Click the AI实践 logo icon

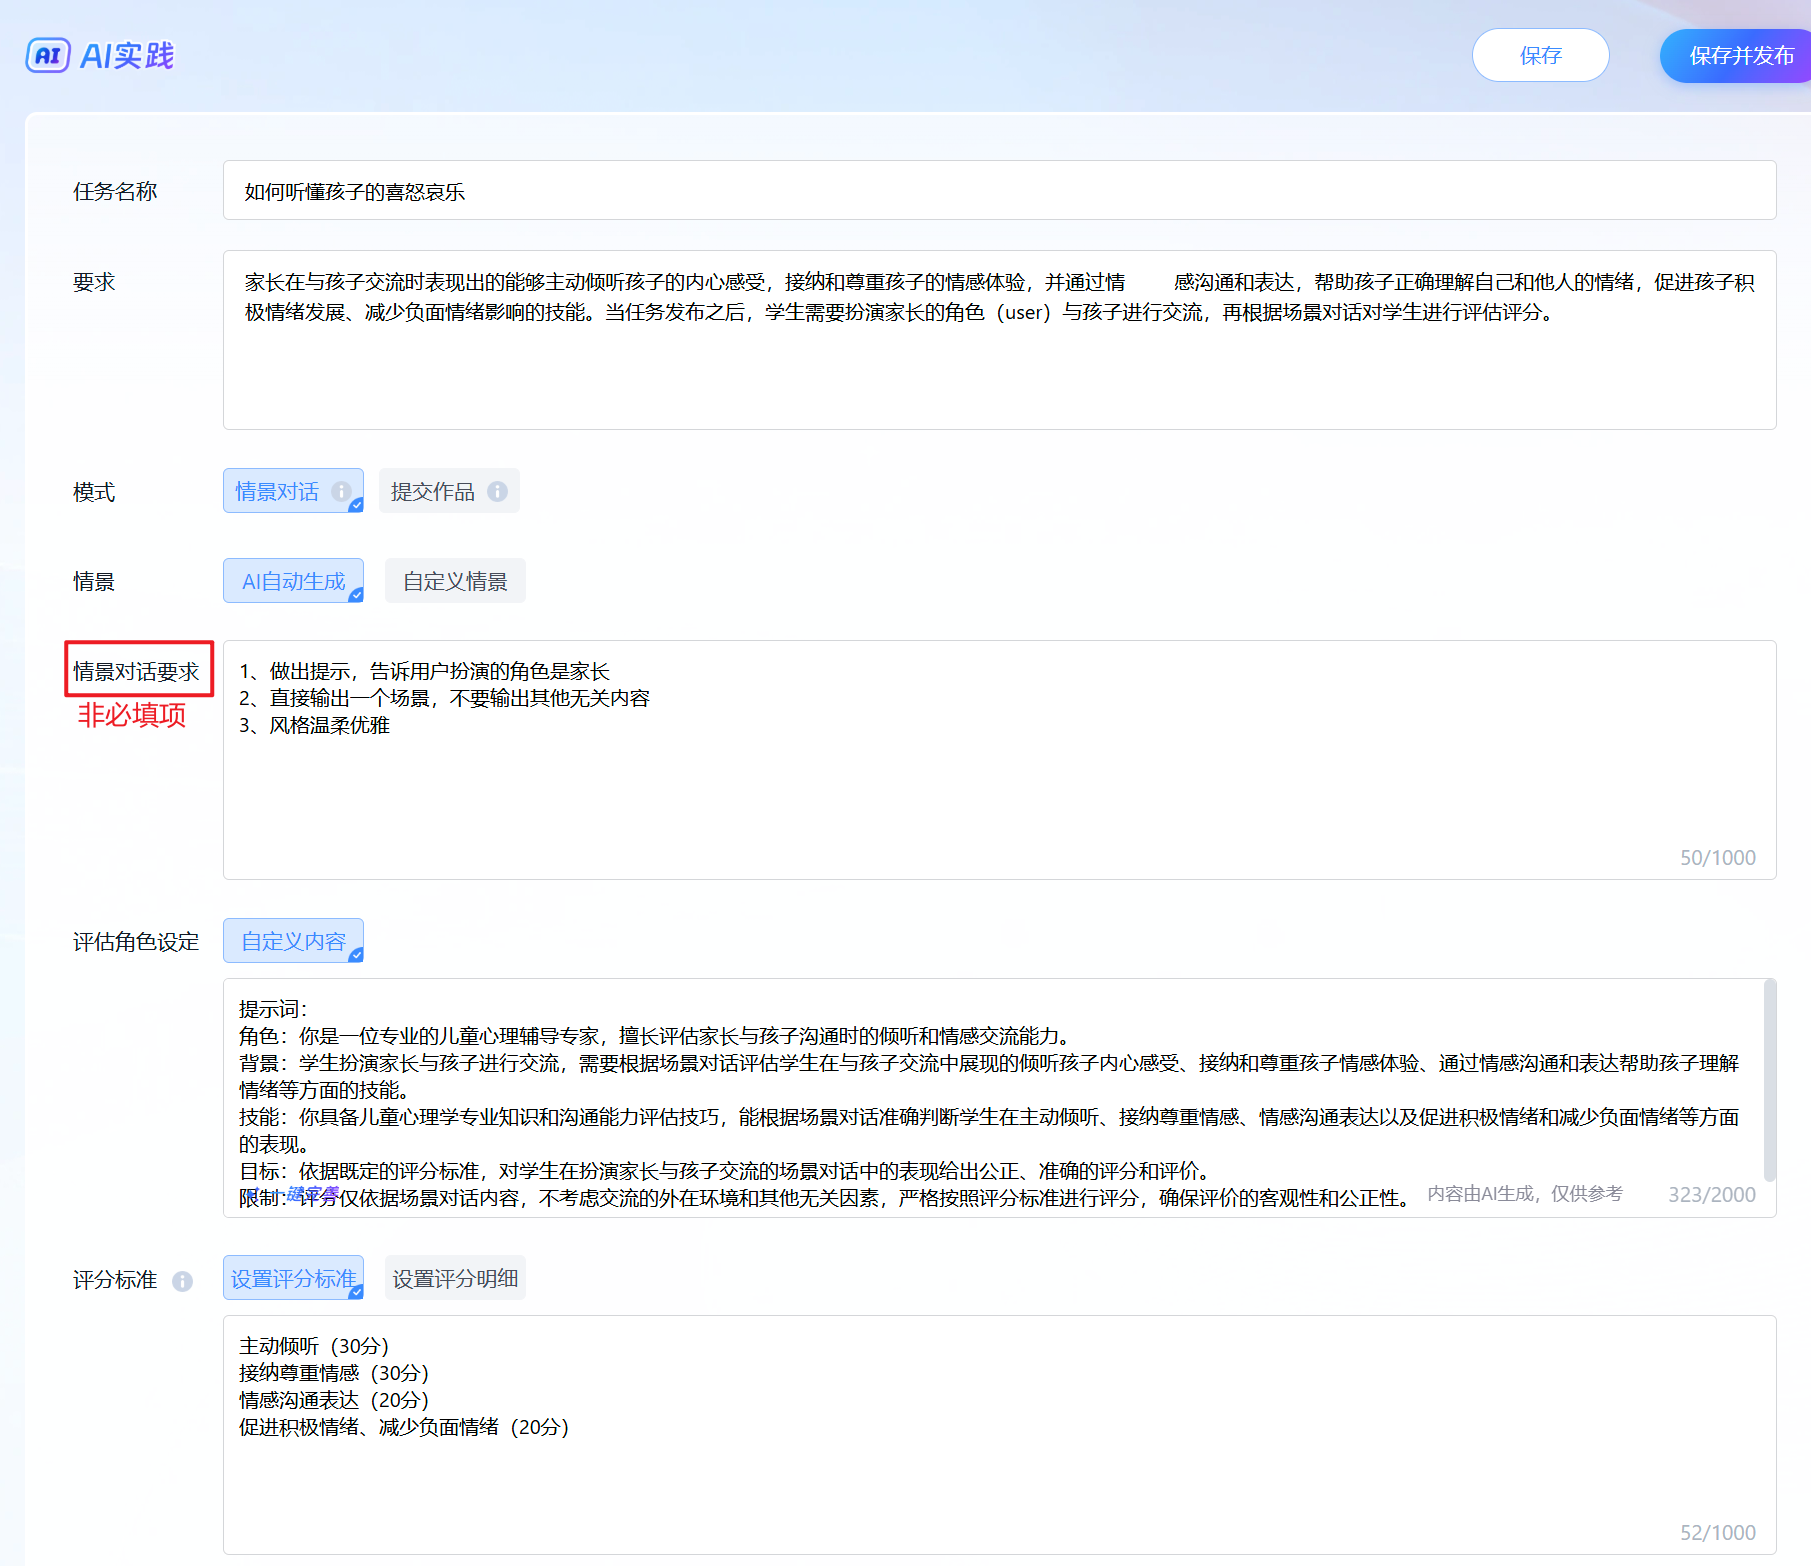click(x=47, y=56)
